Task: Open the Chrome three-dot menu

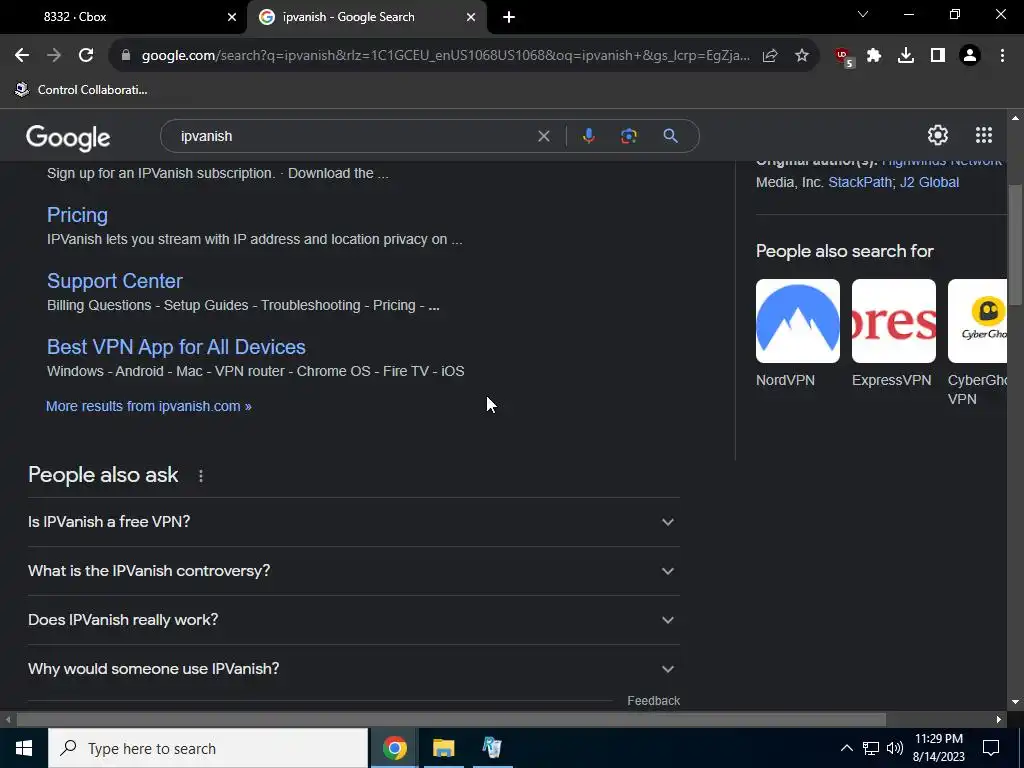Action: pyautogui.click(x=1002, y=56)
